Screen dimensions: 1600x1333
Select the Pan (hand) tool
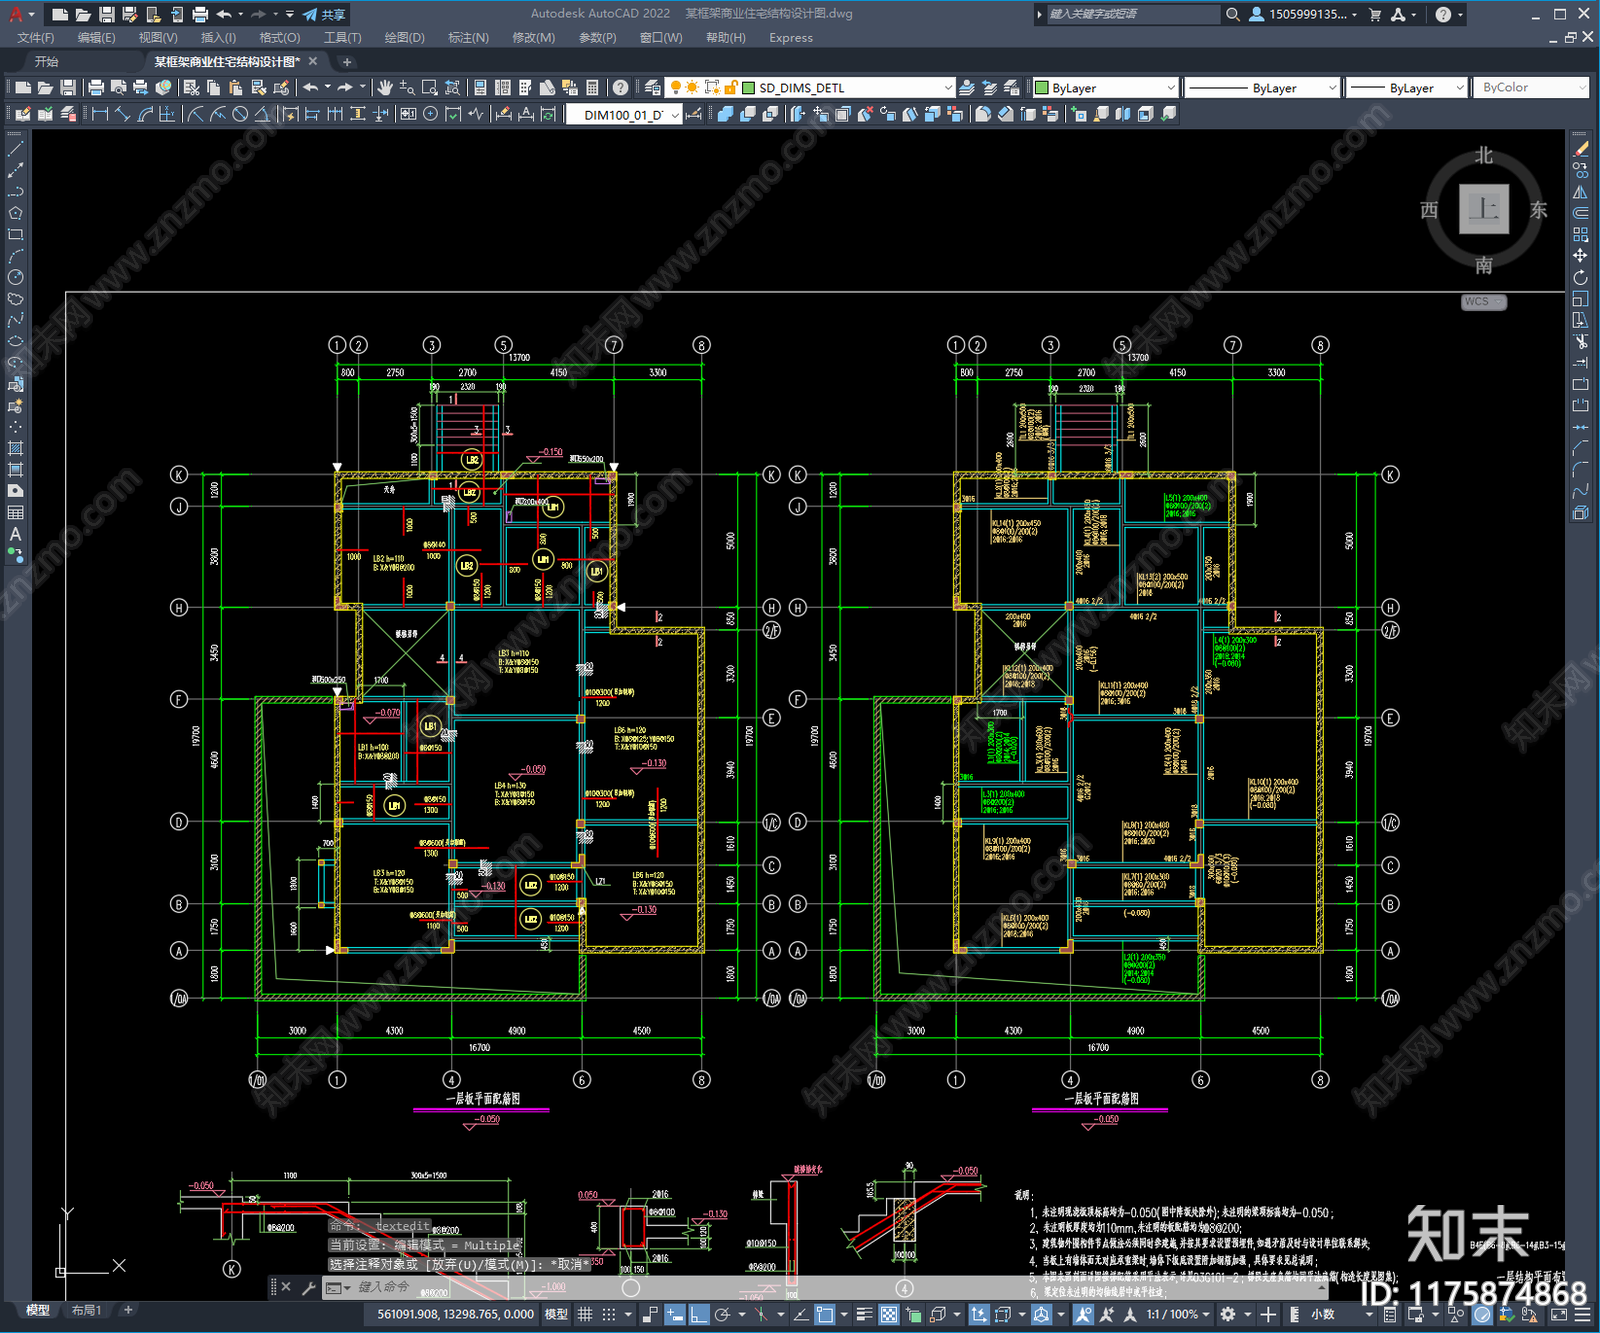click(385, 88)
